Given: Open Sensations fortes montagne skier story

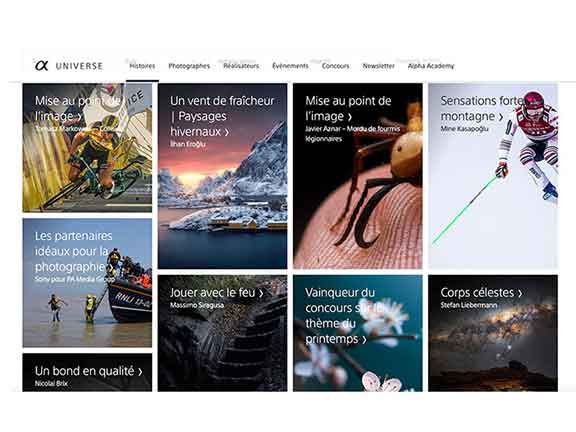Looking at the screenshot, I should coord(493,176).
